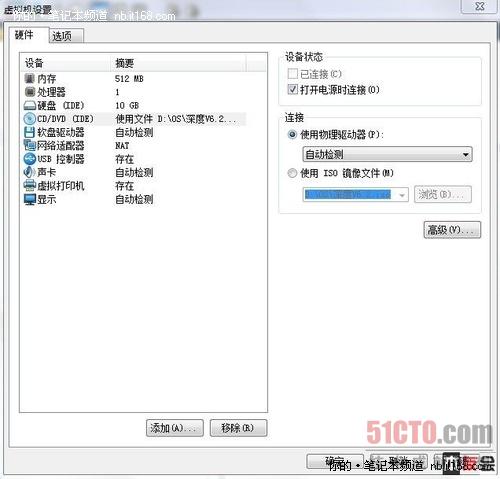Select the 虚拟打印机 printer icon
Viewport: 500px width, 479px height.
click(30, 186)
